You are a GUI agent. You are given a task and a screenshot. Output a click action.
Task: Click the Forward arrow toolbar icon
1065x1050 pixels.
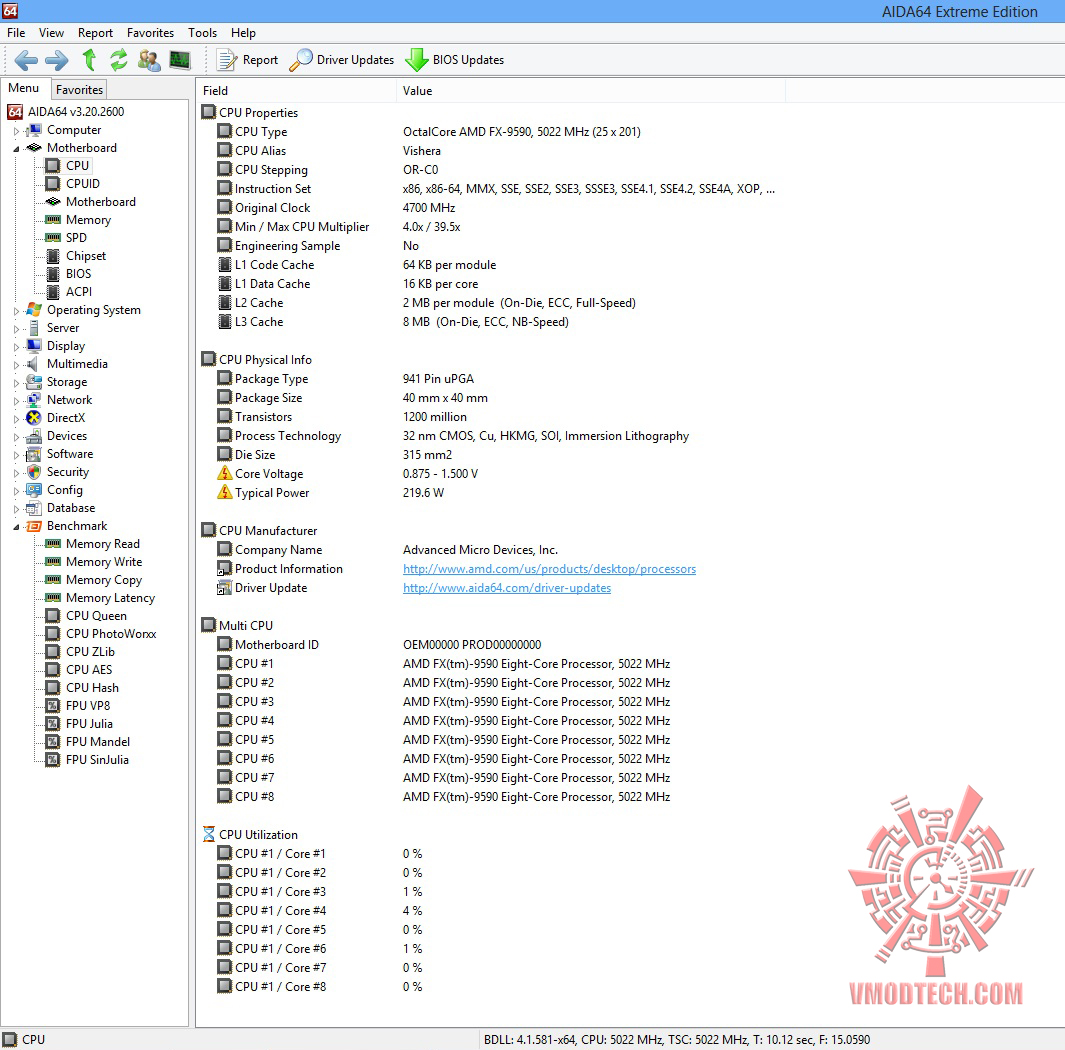click(x=57, y=60)
